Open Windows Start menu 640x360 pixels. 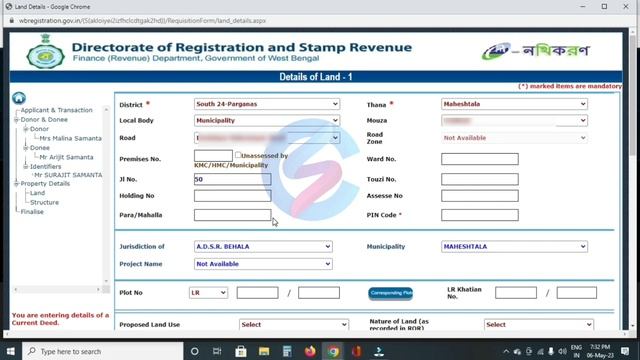(x=11, y=351)
